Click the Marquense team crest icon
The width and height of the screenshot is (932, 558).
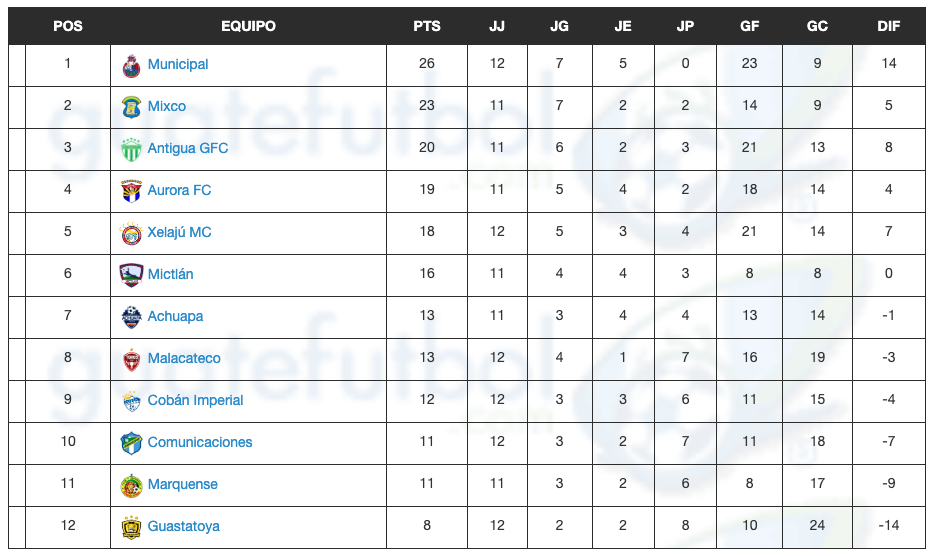[131, 485]
